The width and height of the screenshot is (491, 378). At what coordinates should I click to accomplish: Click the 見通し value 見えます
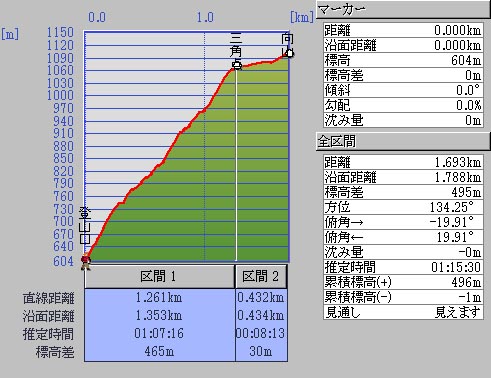click(458, 312)
